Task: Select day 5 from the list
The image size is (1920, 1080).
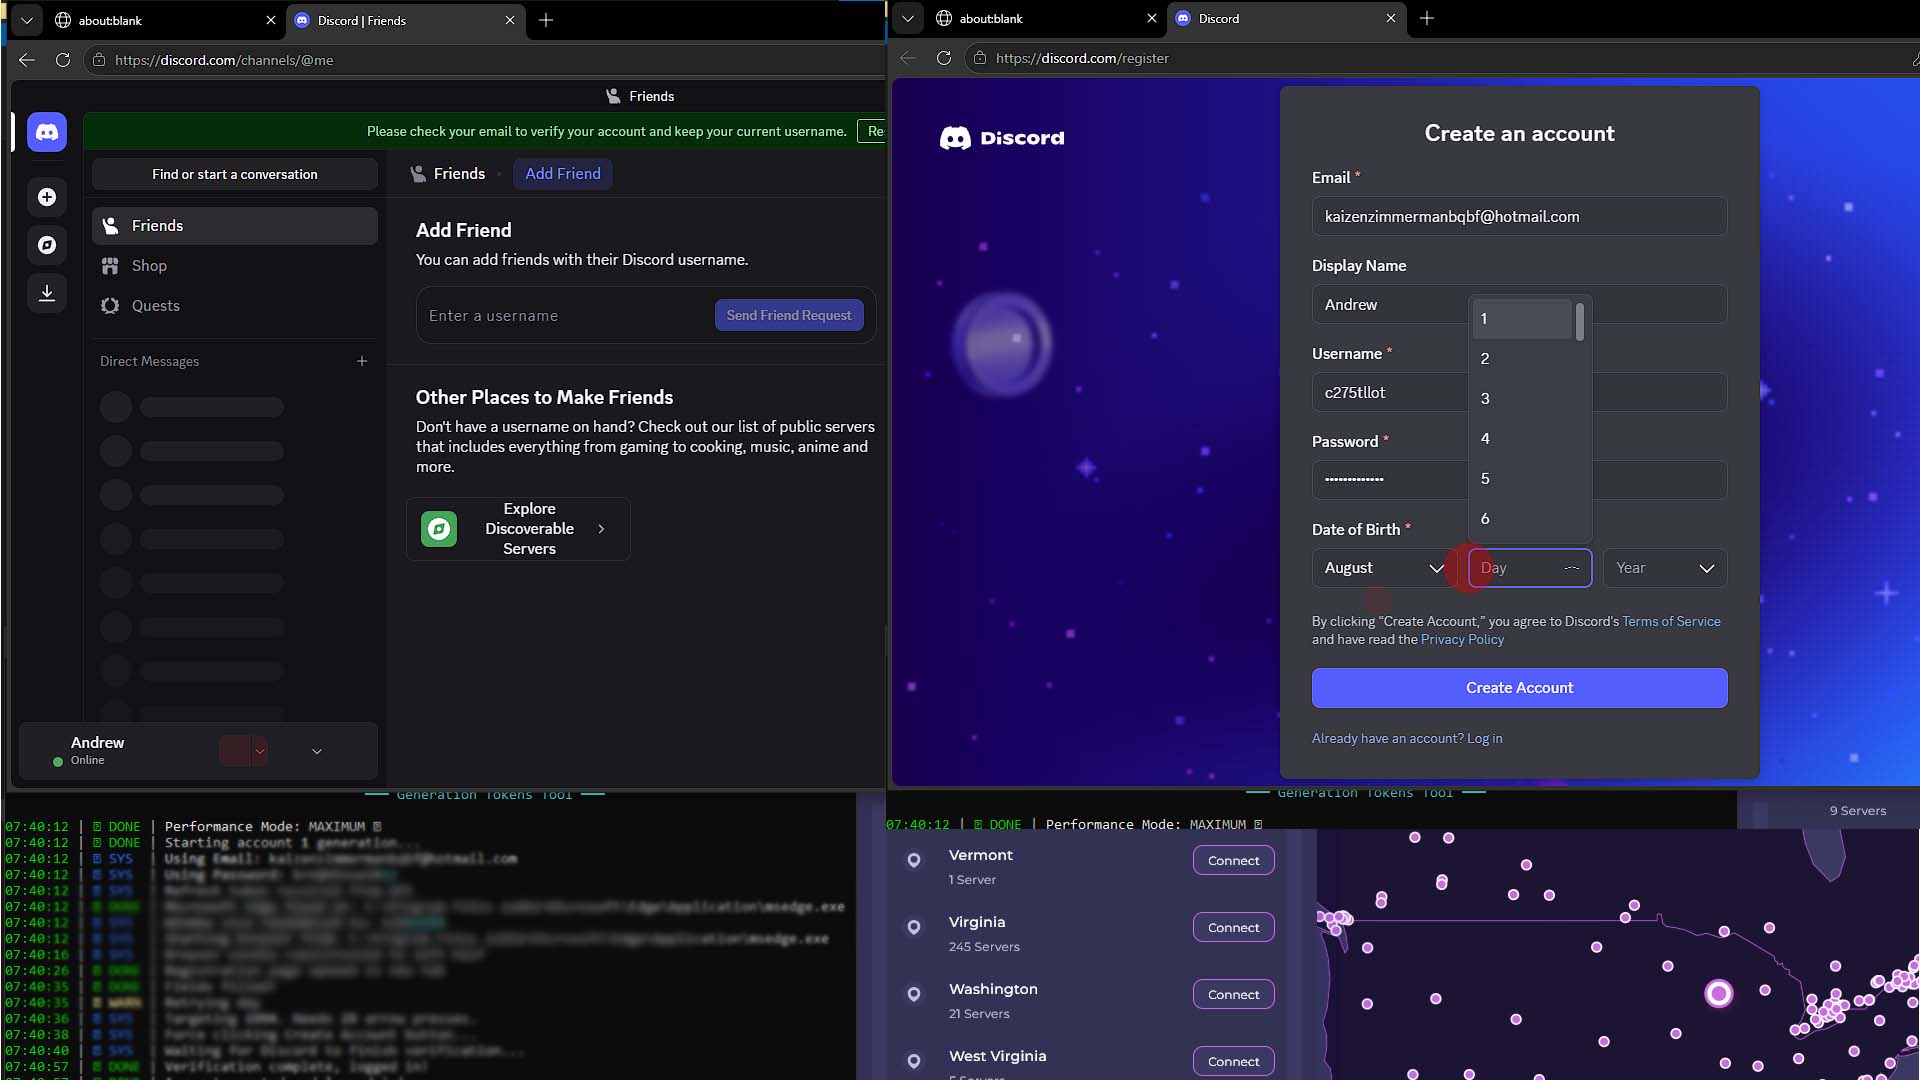Action: 1522,479
